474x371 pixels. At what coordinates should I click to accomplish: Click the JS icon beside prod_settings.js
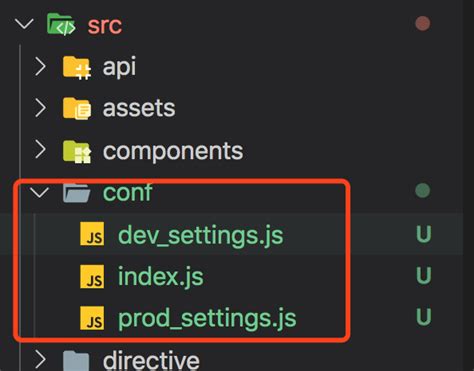92,318
